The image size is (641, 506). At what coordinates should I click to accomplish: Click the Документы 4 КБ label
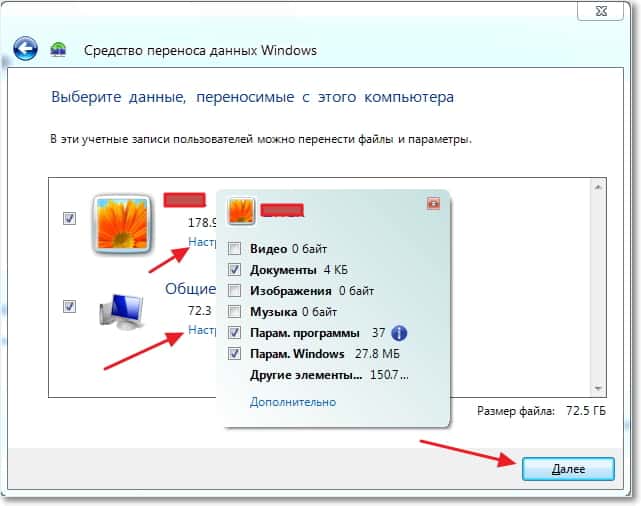tap(299, 270)
